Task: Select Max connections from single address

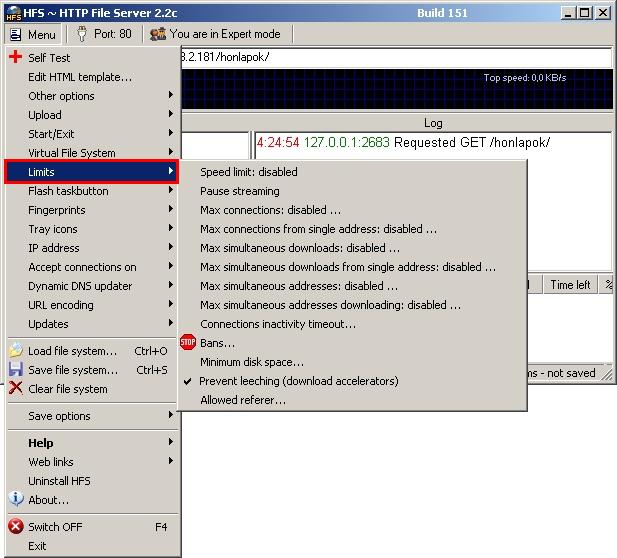Action: coord(352,229)
